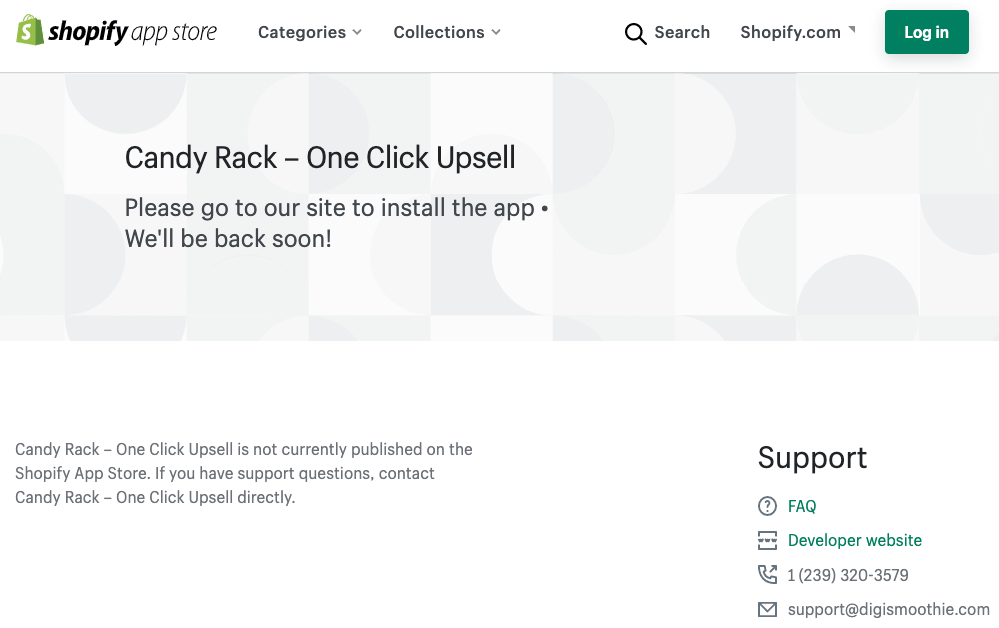Click the phone icon beside support number
The width and height of the screenshot is (999, 628).
click(x=767, y=574)
